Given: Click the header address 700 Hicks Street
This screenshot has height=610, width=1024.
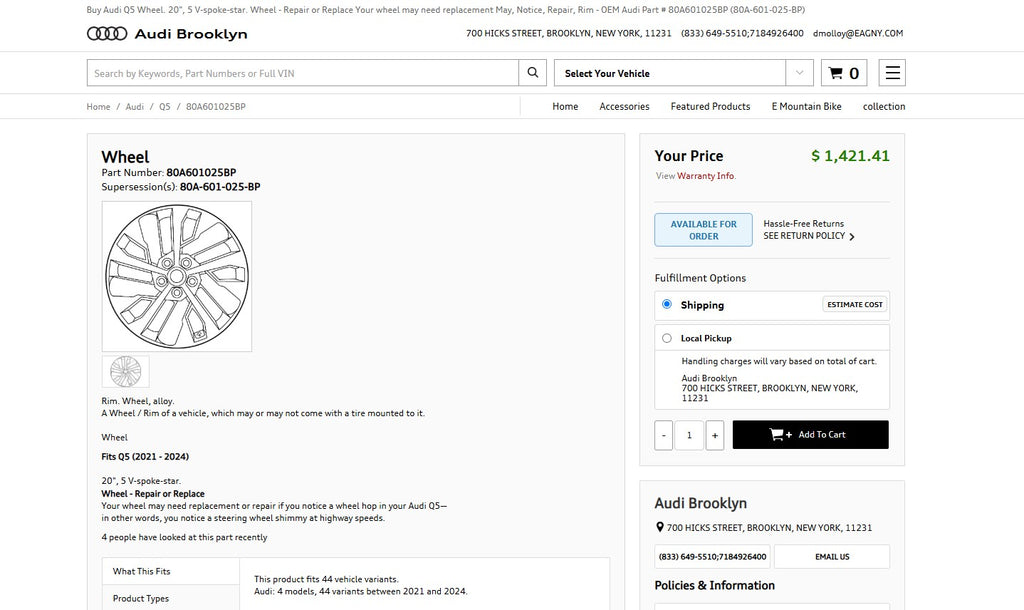Looking at the screenshot, I should click(x=569, y=33).
